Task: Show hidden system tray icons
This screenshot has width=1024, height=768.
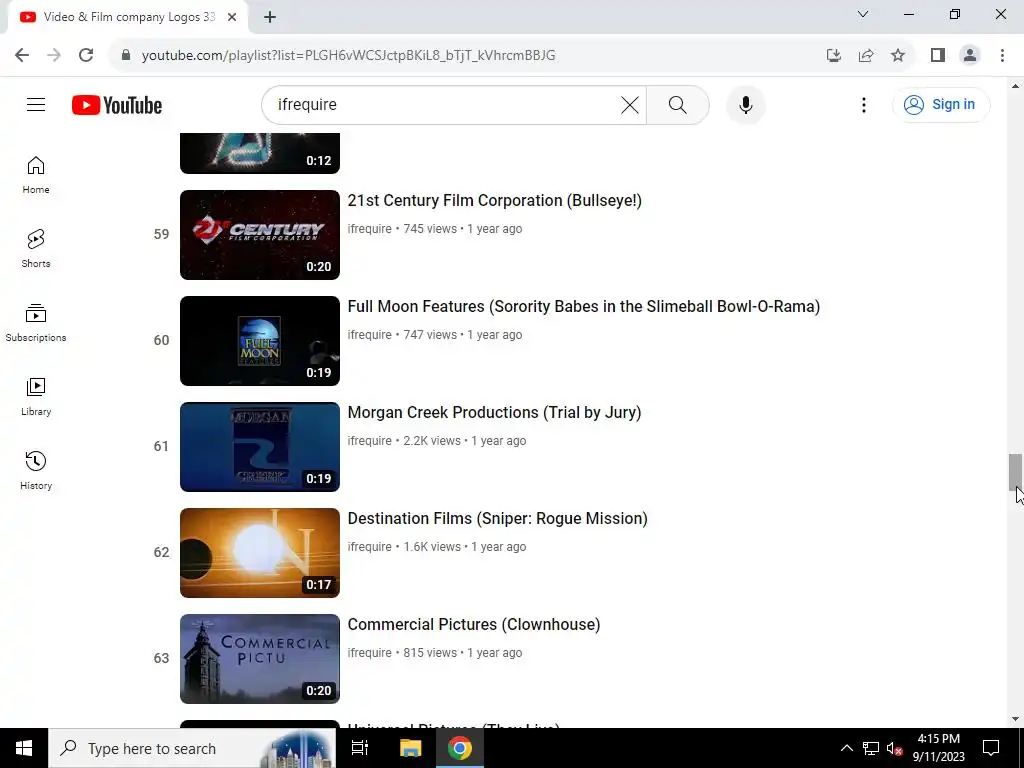Action: 846,748
